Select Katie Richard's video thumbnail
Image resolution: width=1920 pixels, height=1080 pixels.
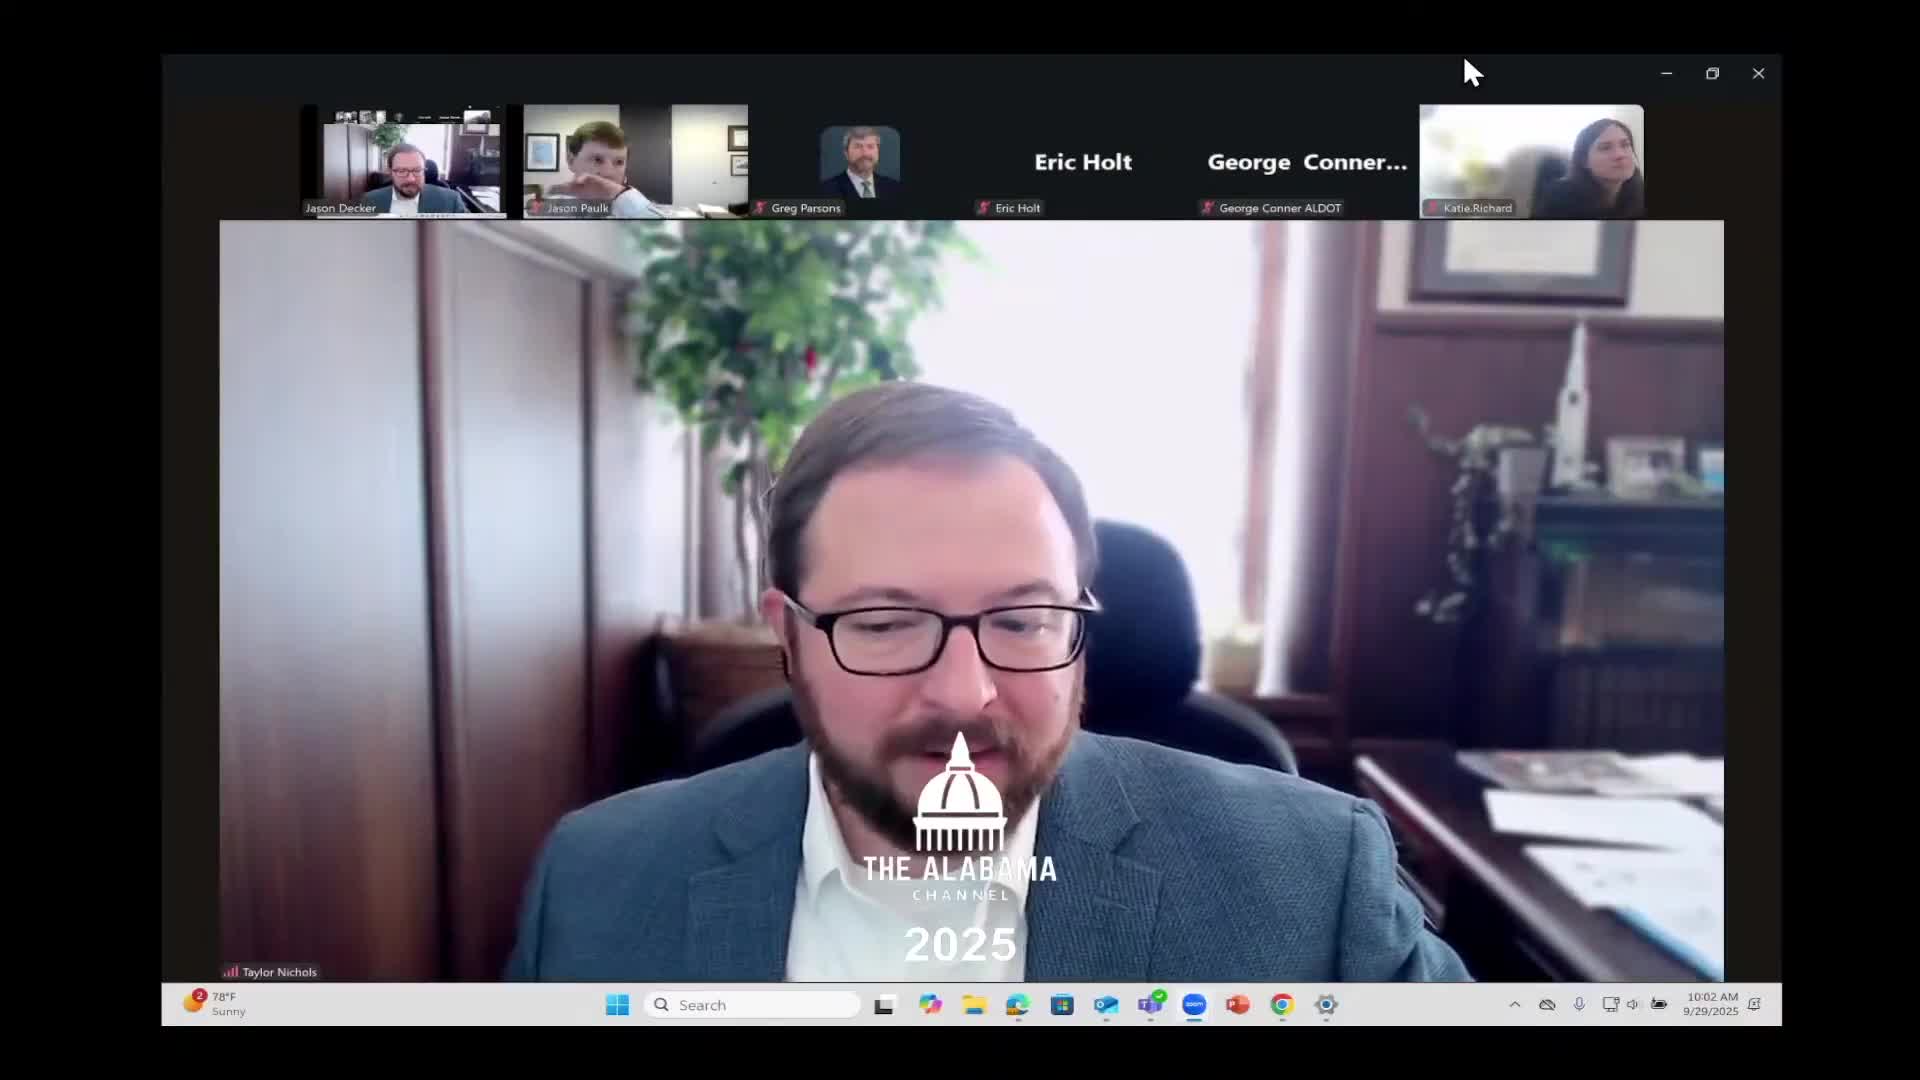pos(1531,161)
